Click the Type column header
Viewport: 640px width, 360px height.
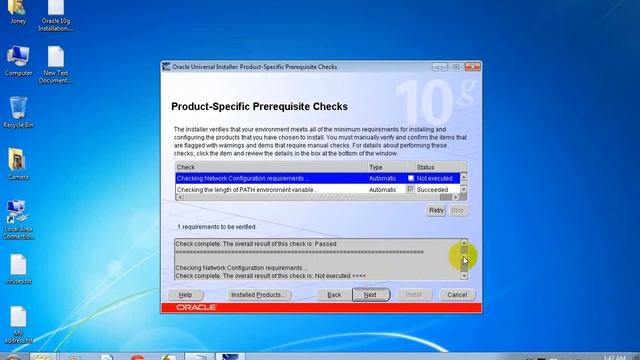point(386,167)
